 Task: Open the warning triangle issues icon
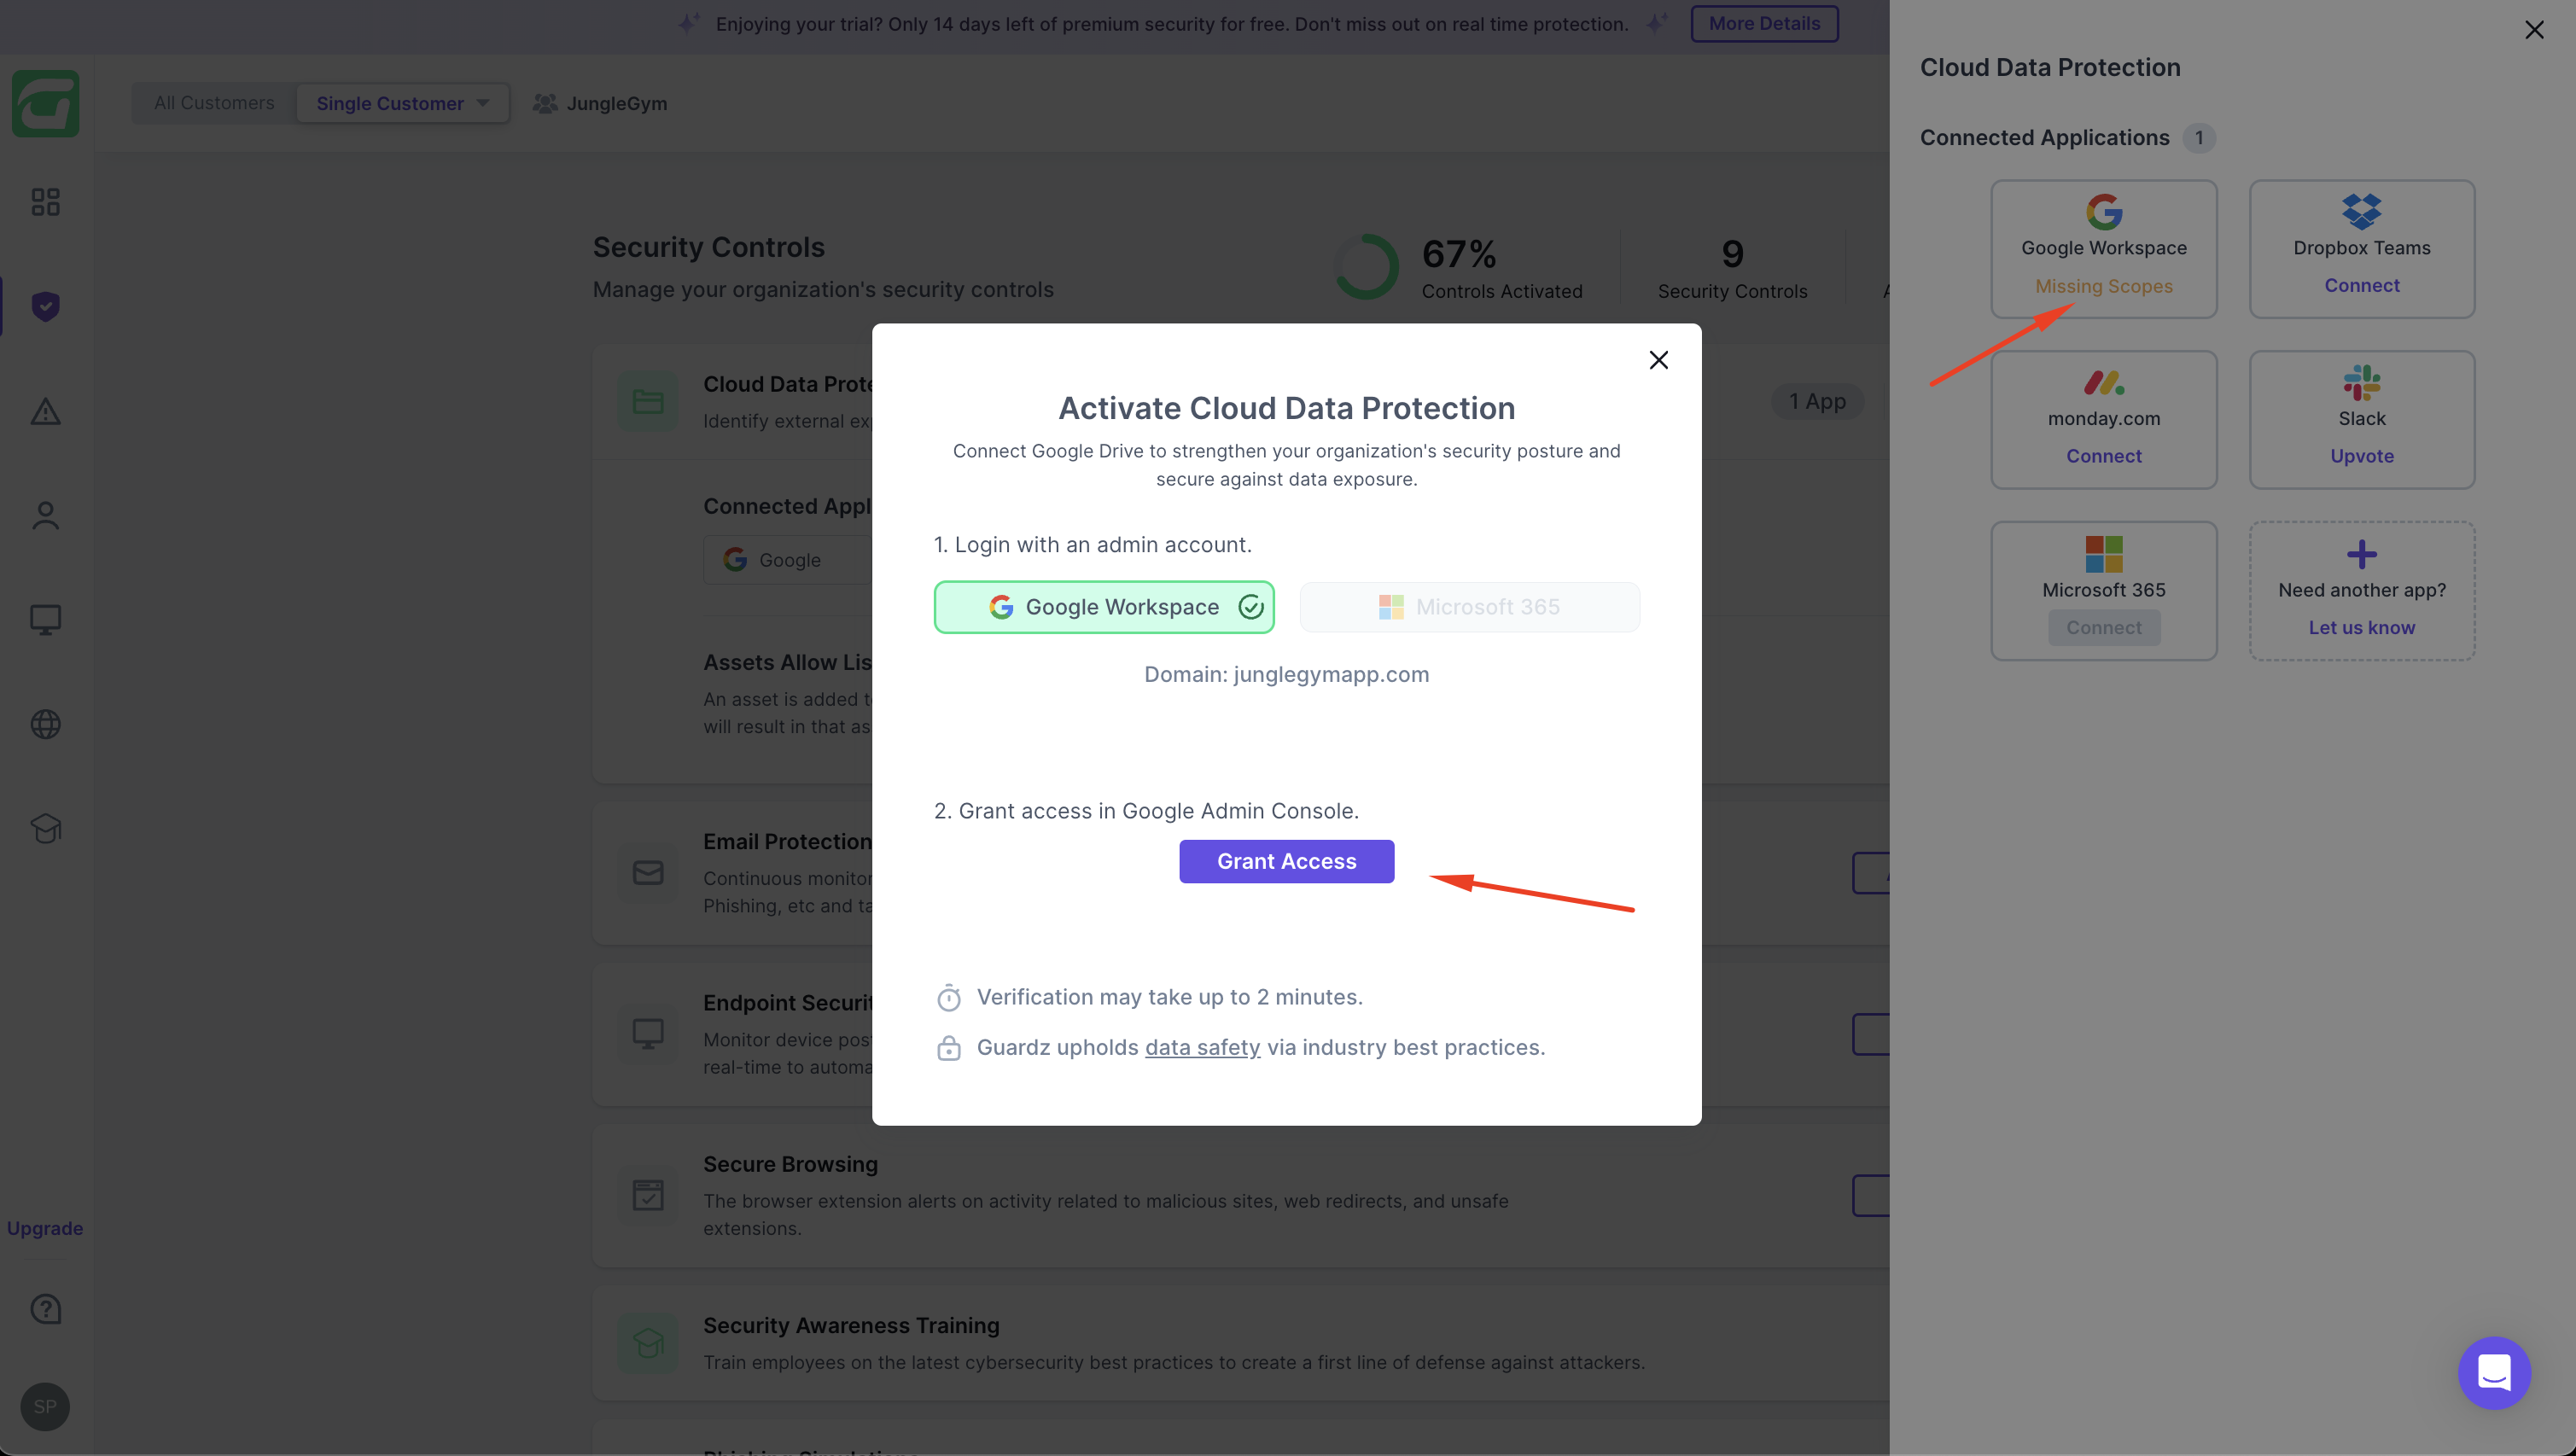coord(45,411)
